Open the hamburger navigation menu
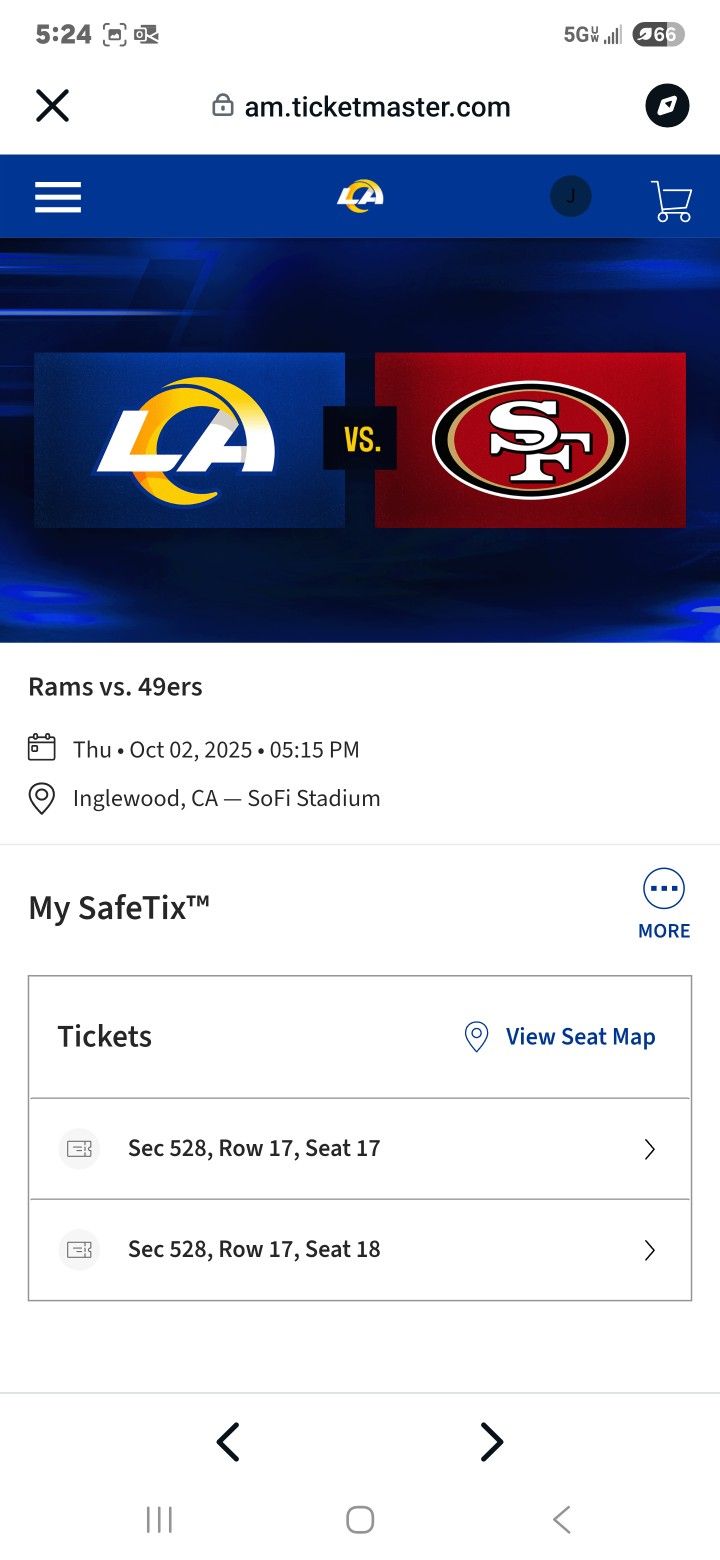 [x=58, y=197]
